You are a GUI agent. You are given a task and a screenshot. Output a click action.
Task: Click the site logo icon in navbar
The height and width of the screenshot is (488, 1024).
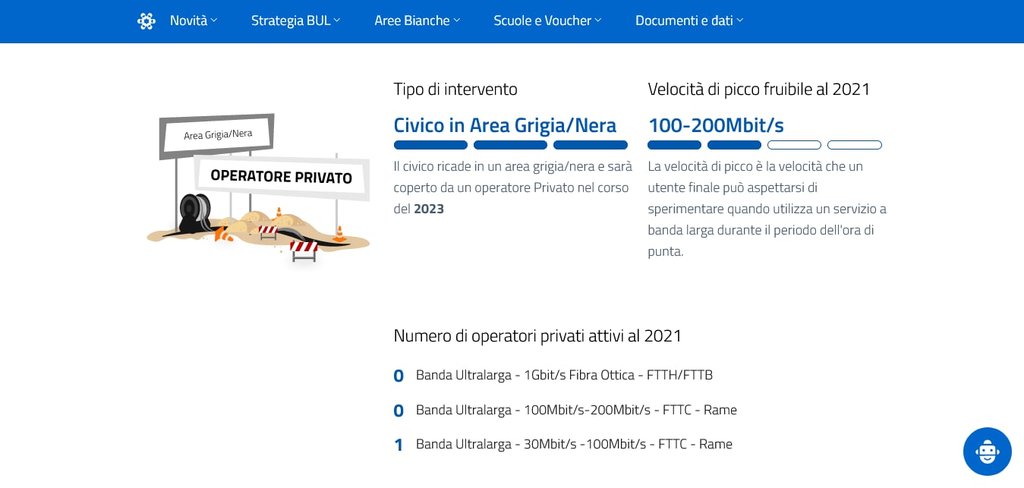pos(146,21)
